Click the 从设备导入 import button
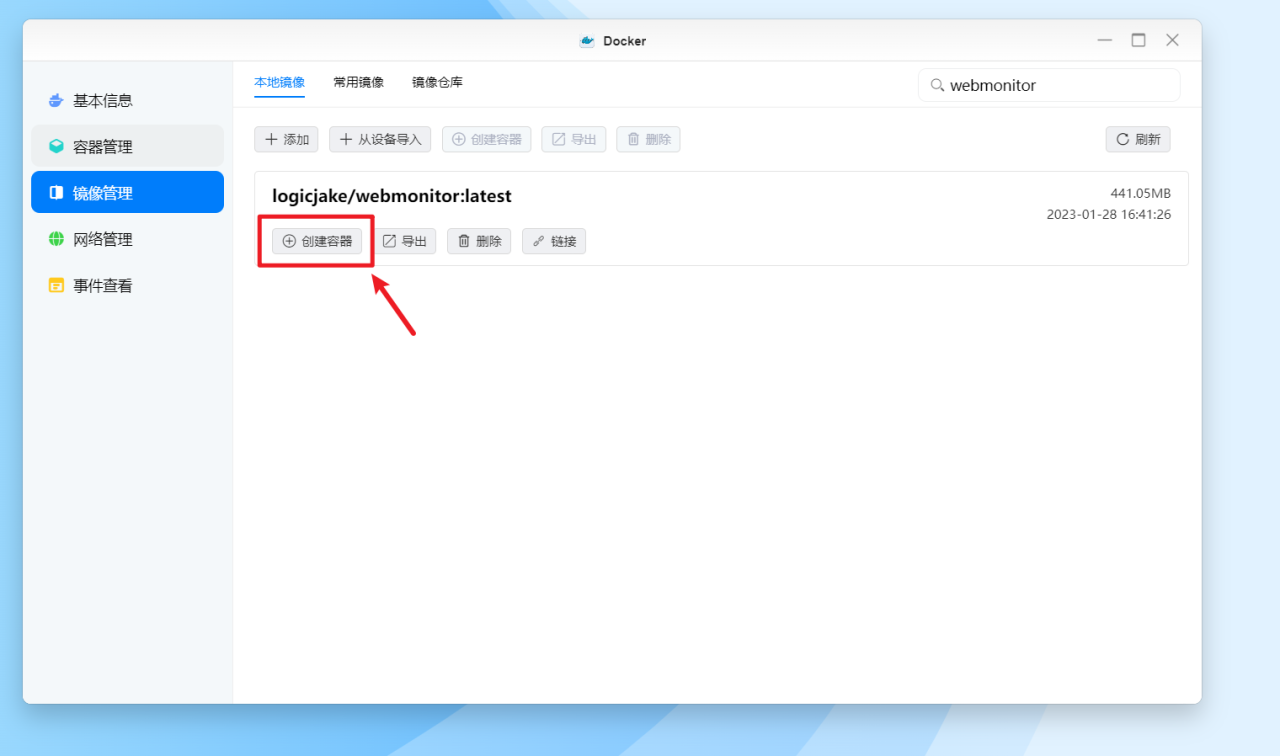This screenshot has height=756, width=1280. pyautogui.click(x=379, y=139)
